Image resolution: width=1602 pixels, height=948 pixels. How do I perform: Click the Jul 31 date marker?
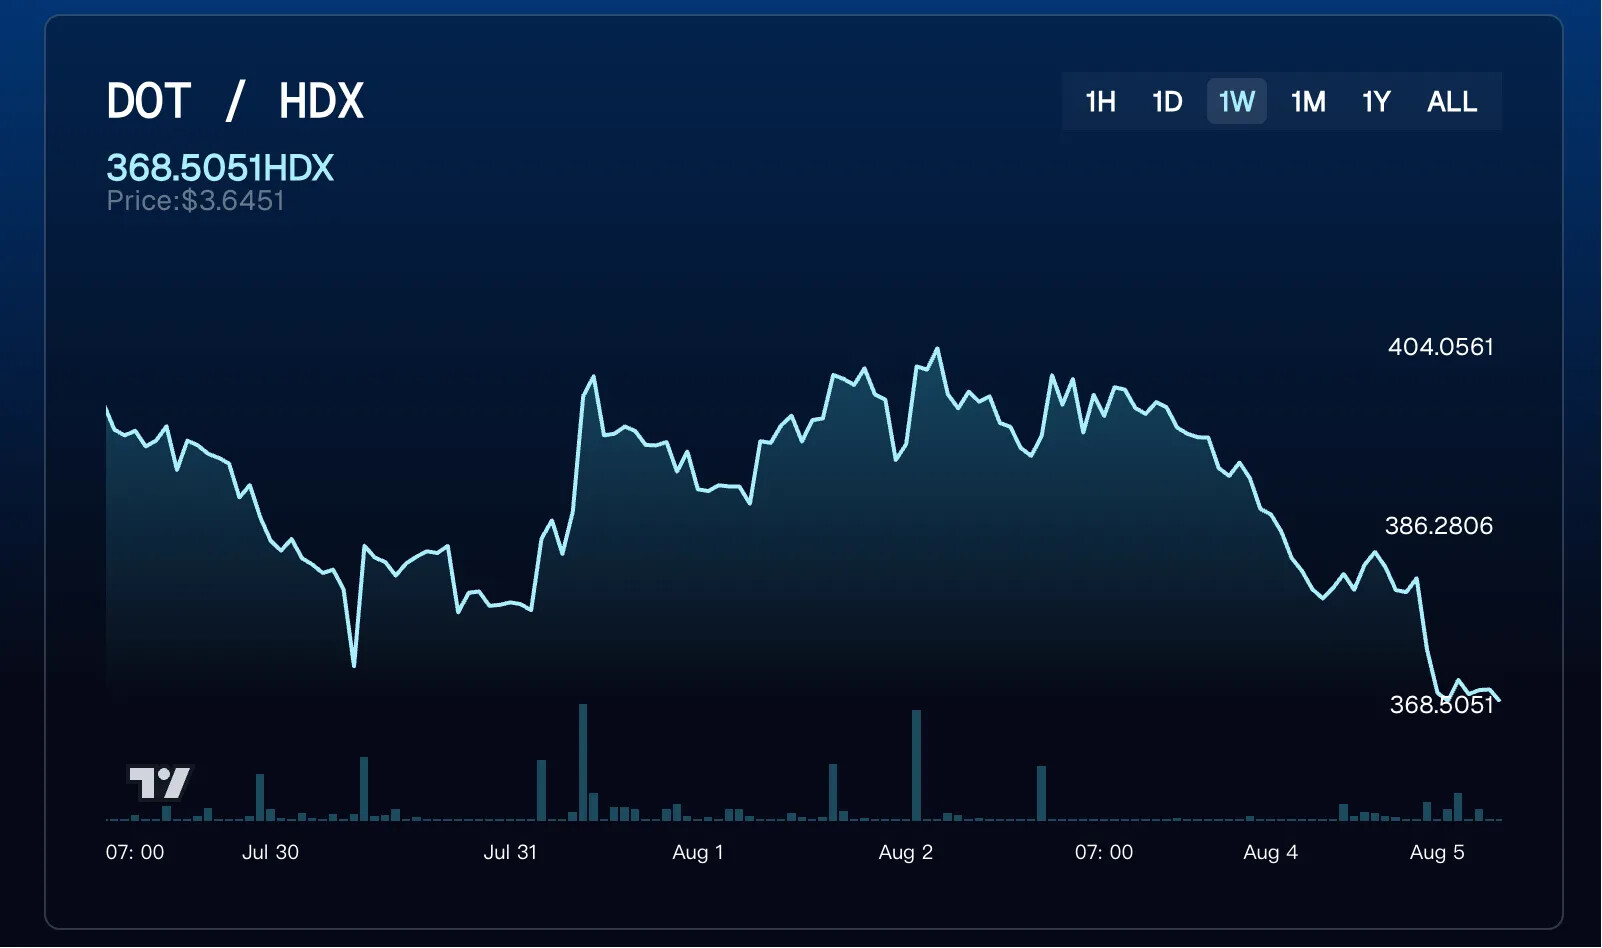coord(510,852)
